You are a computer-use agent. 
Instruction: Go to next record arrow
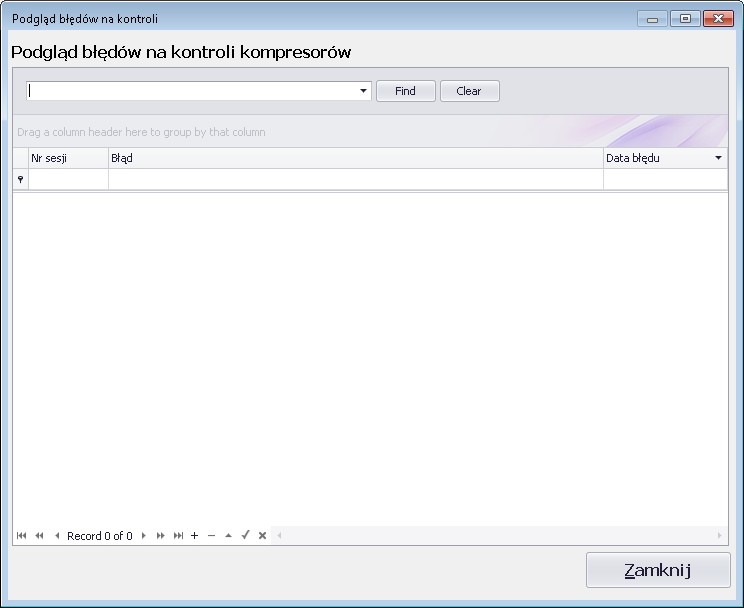click(x=143, y=536)
